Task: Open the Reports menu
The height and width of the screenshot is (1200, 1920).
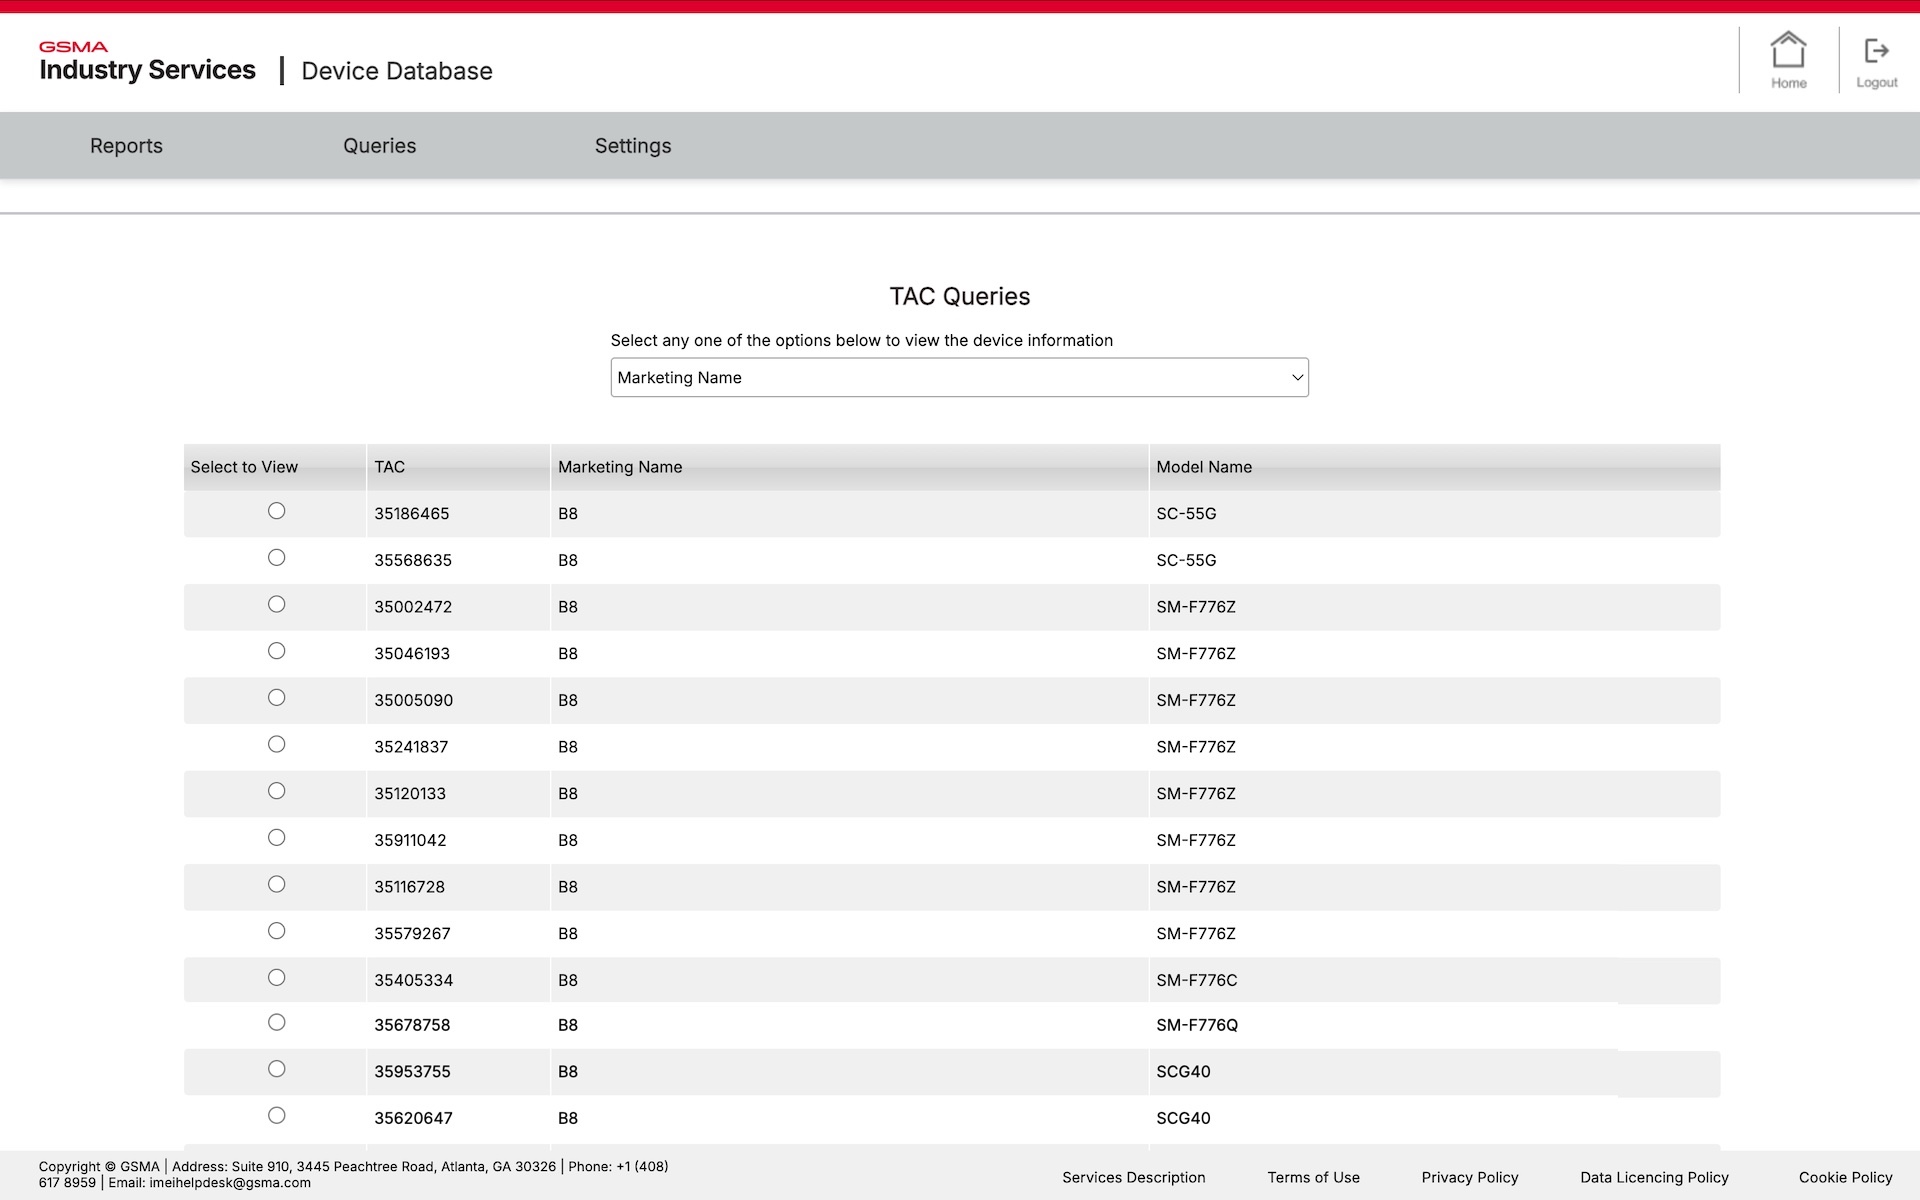Action: [x=126, y=146]
